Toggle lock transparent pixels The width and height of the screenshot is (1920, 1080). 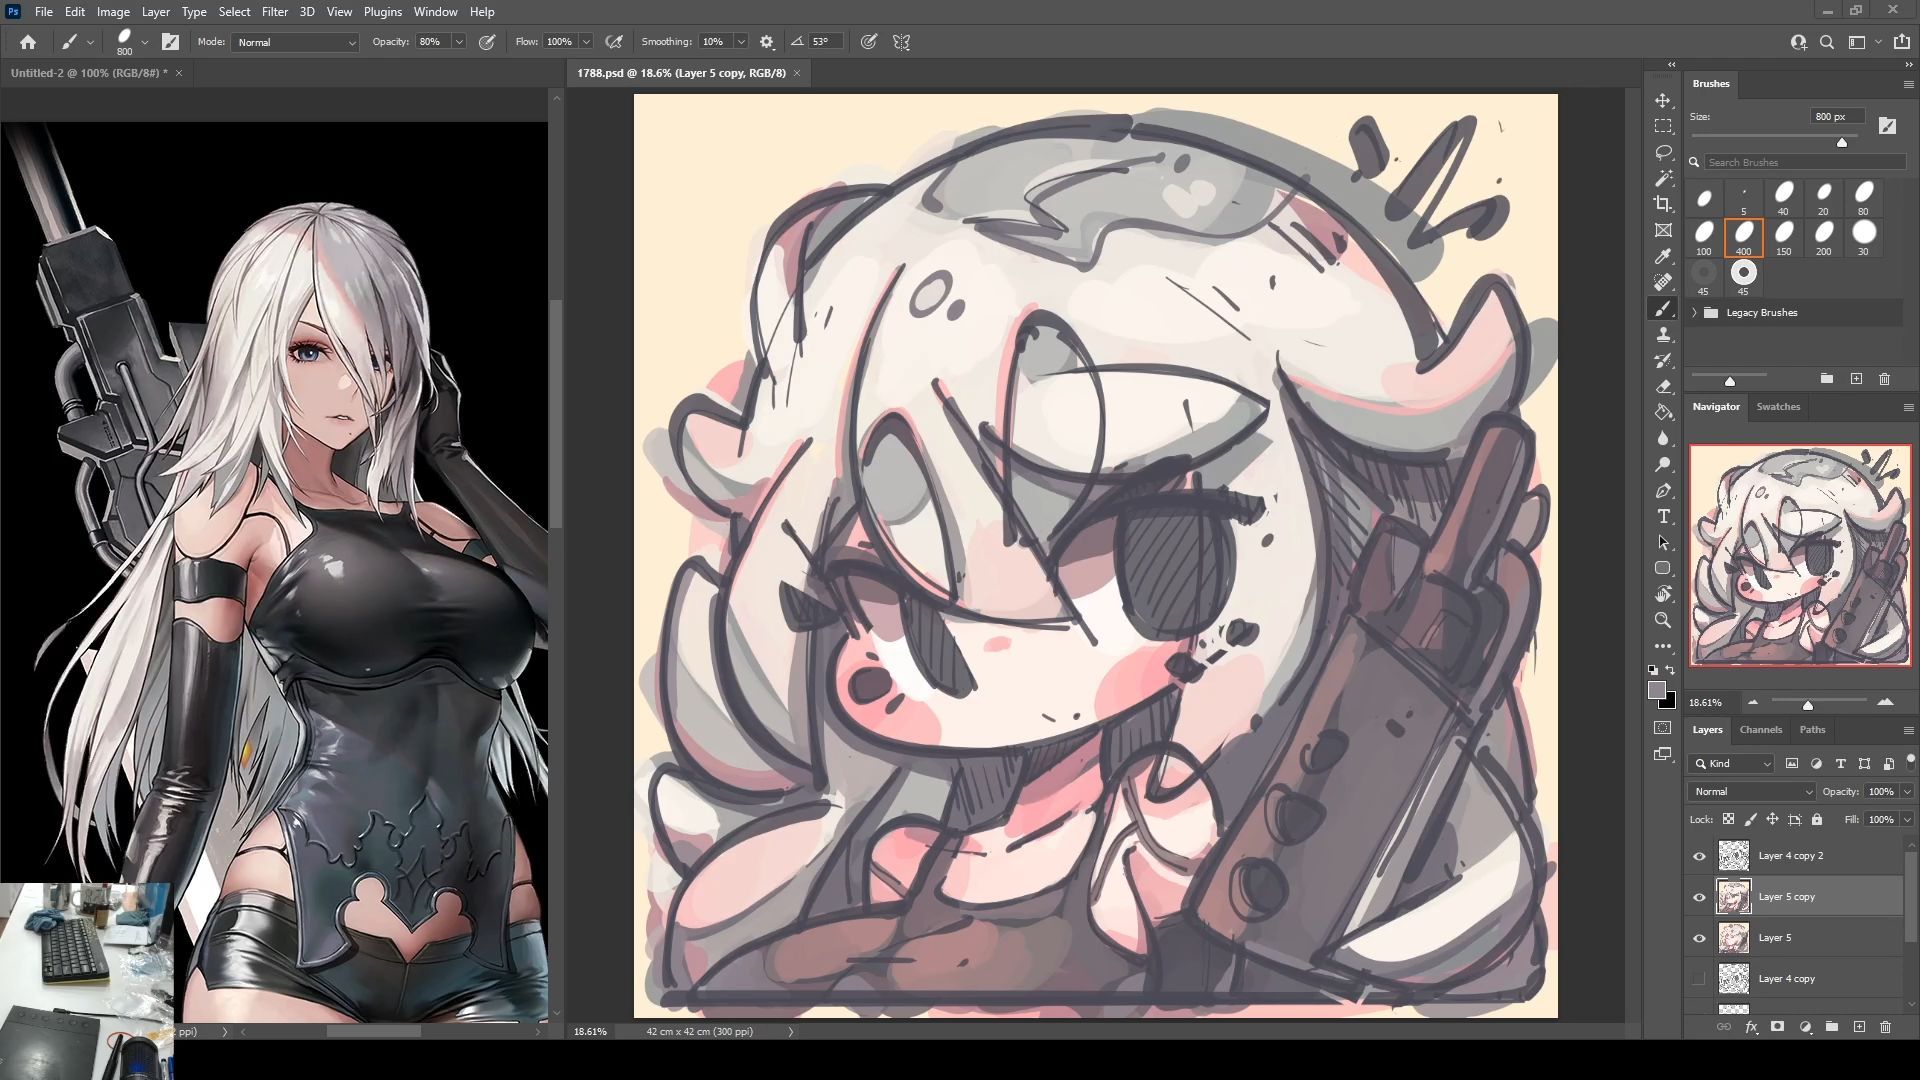tap(1728, 819)
